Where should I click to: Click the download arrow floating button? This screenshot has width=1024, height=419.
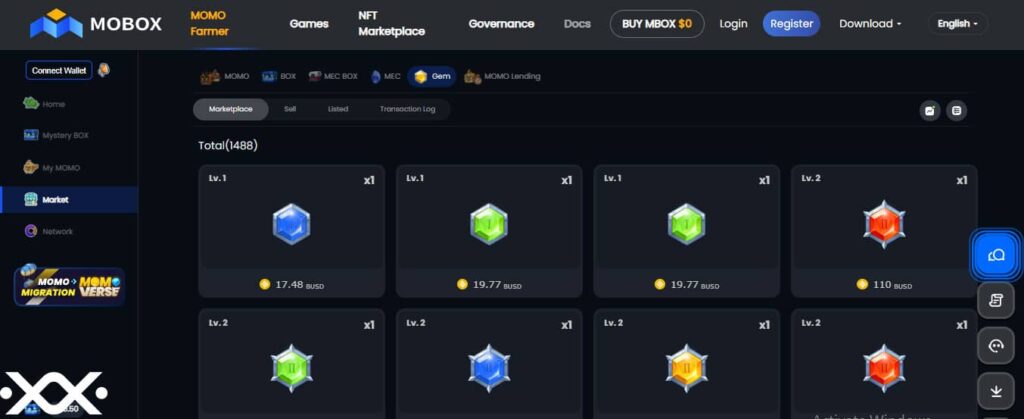(996, 391)
